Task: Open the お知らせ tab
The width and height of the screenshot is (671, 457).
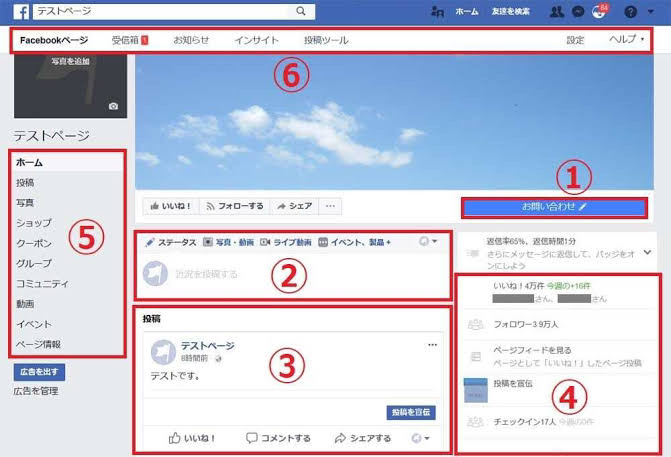Action: pos(191,40)
